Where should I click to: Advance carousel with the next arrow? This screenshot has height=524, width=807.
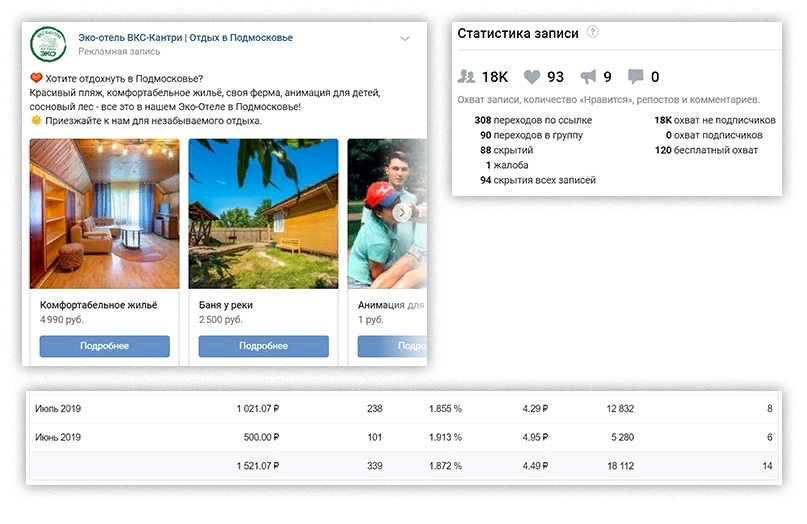point(402,212)
